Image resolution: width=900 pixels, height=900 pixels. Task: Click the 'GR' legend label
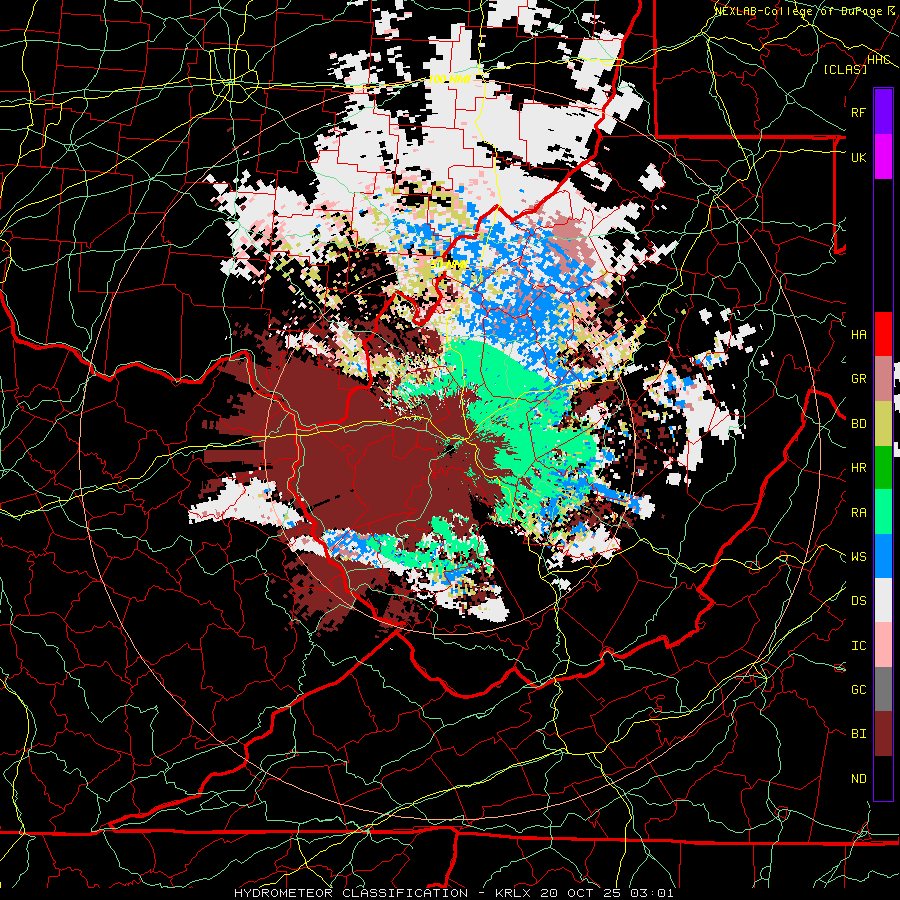(x=859, y=379)
